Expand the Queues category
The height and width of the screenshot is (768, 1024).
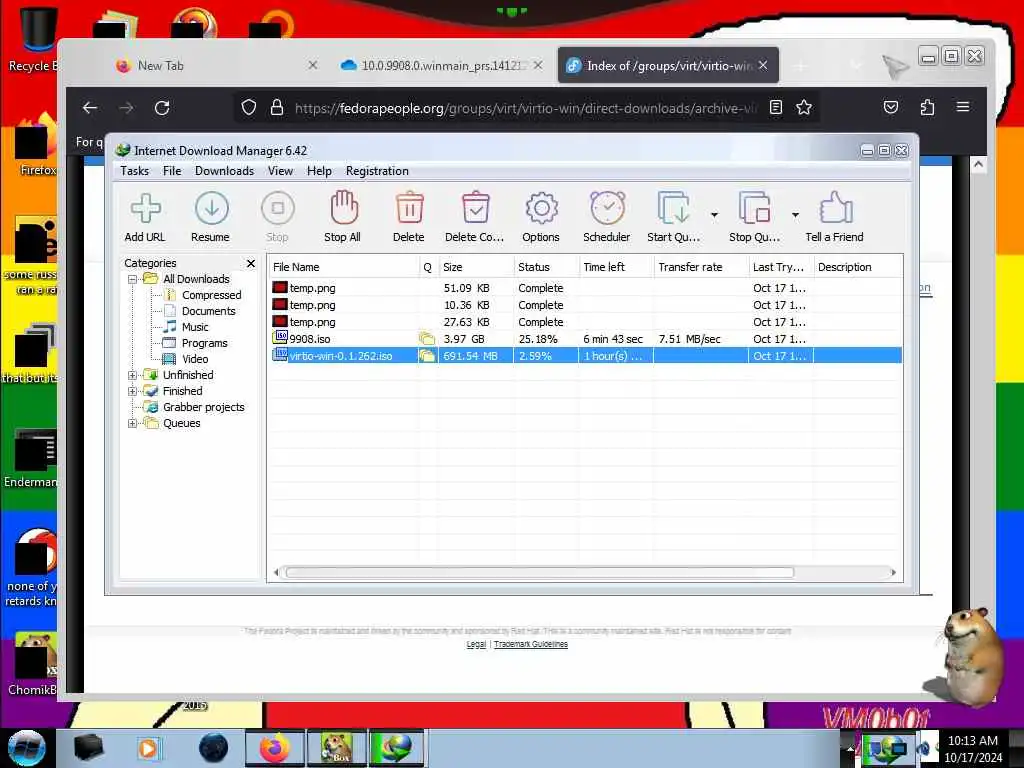click(x=133, y=423)
